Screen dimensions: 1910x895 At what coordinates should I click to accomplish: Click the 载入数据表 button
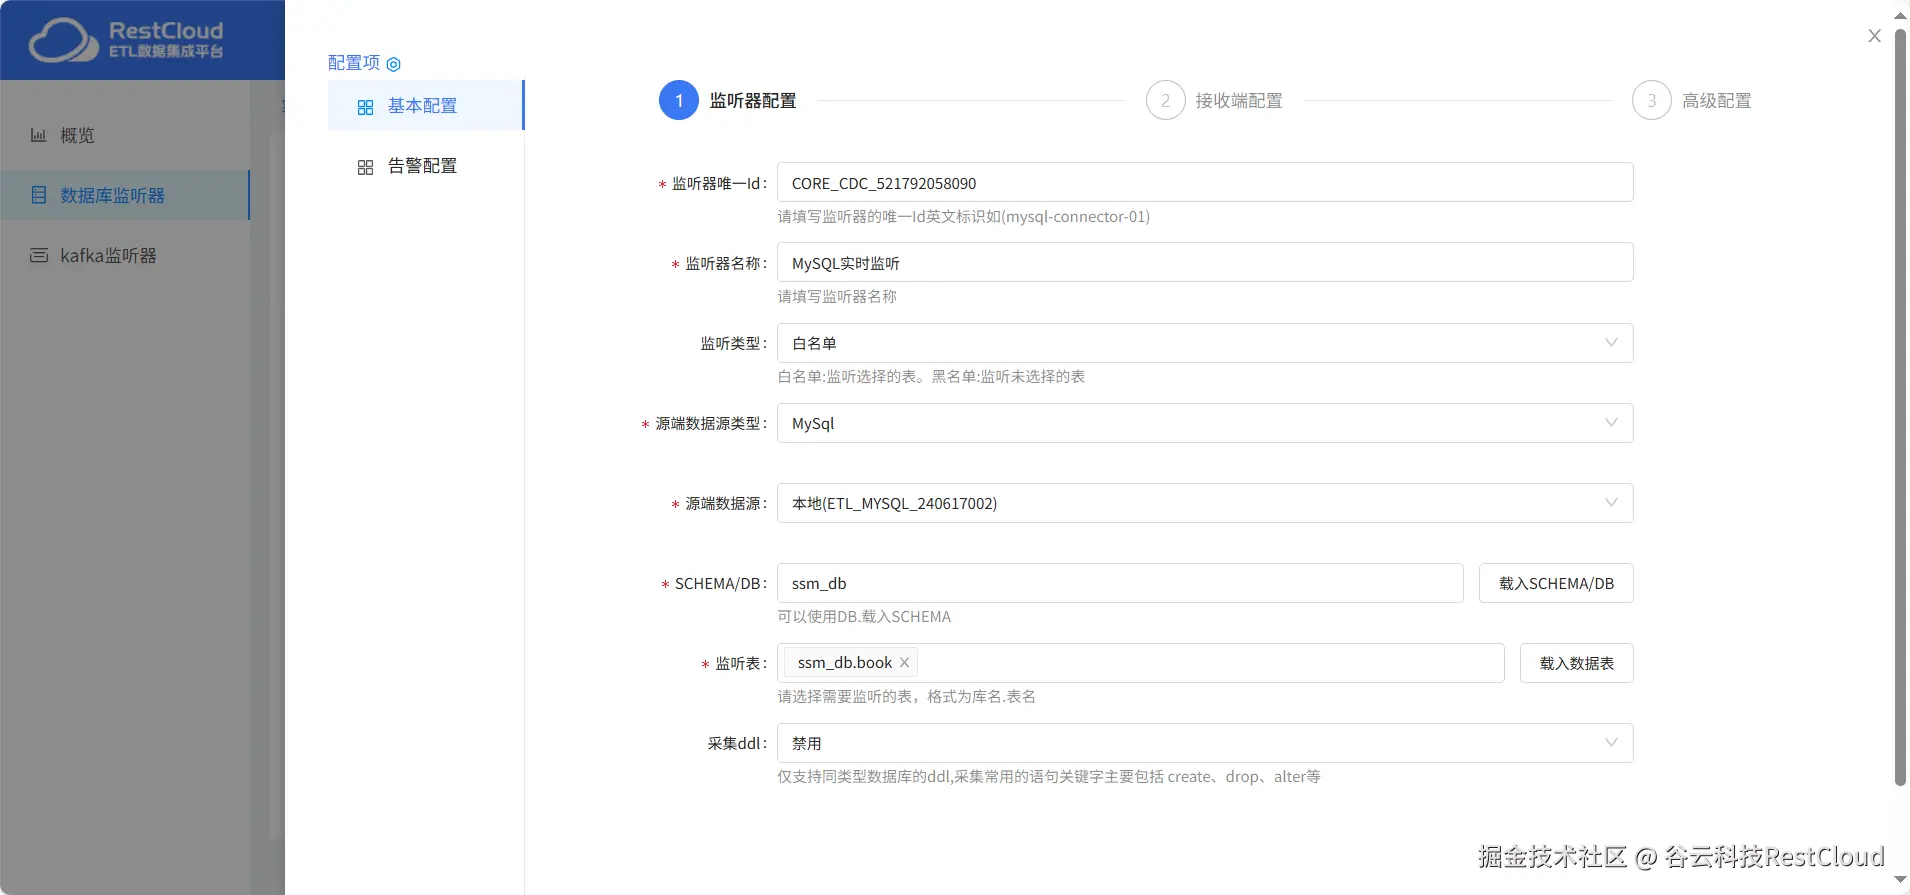[1577, 663]
